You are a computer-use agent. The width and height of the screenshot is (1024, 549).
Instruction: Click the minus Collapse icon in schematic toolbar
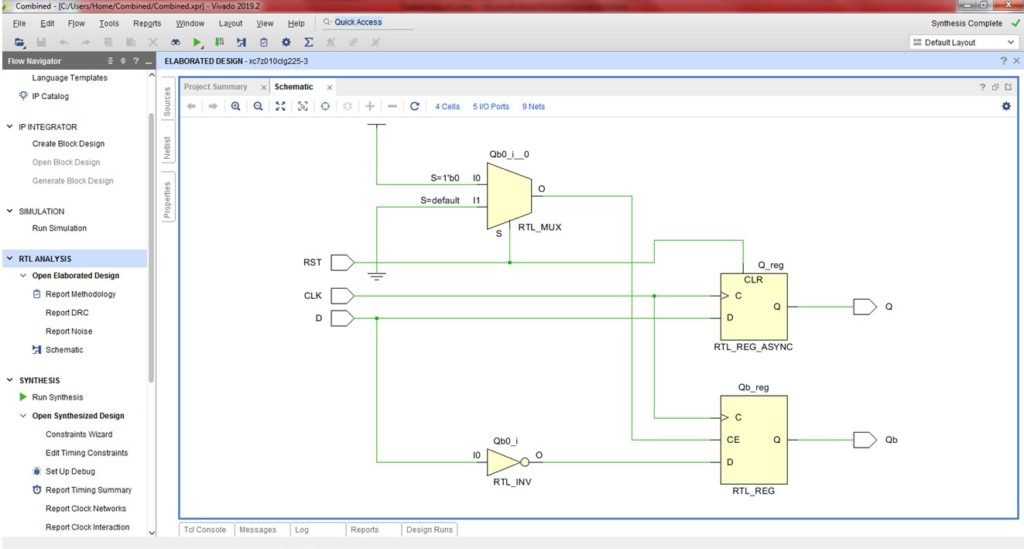pos(392,106)
